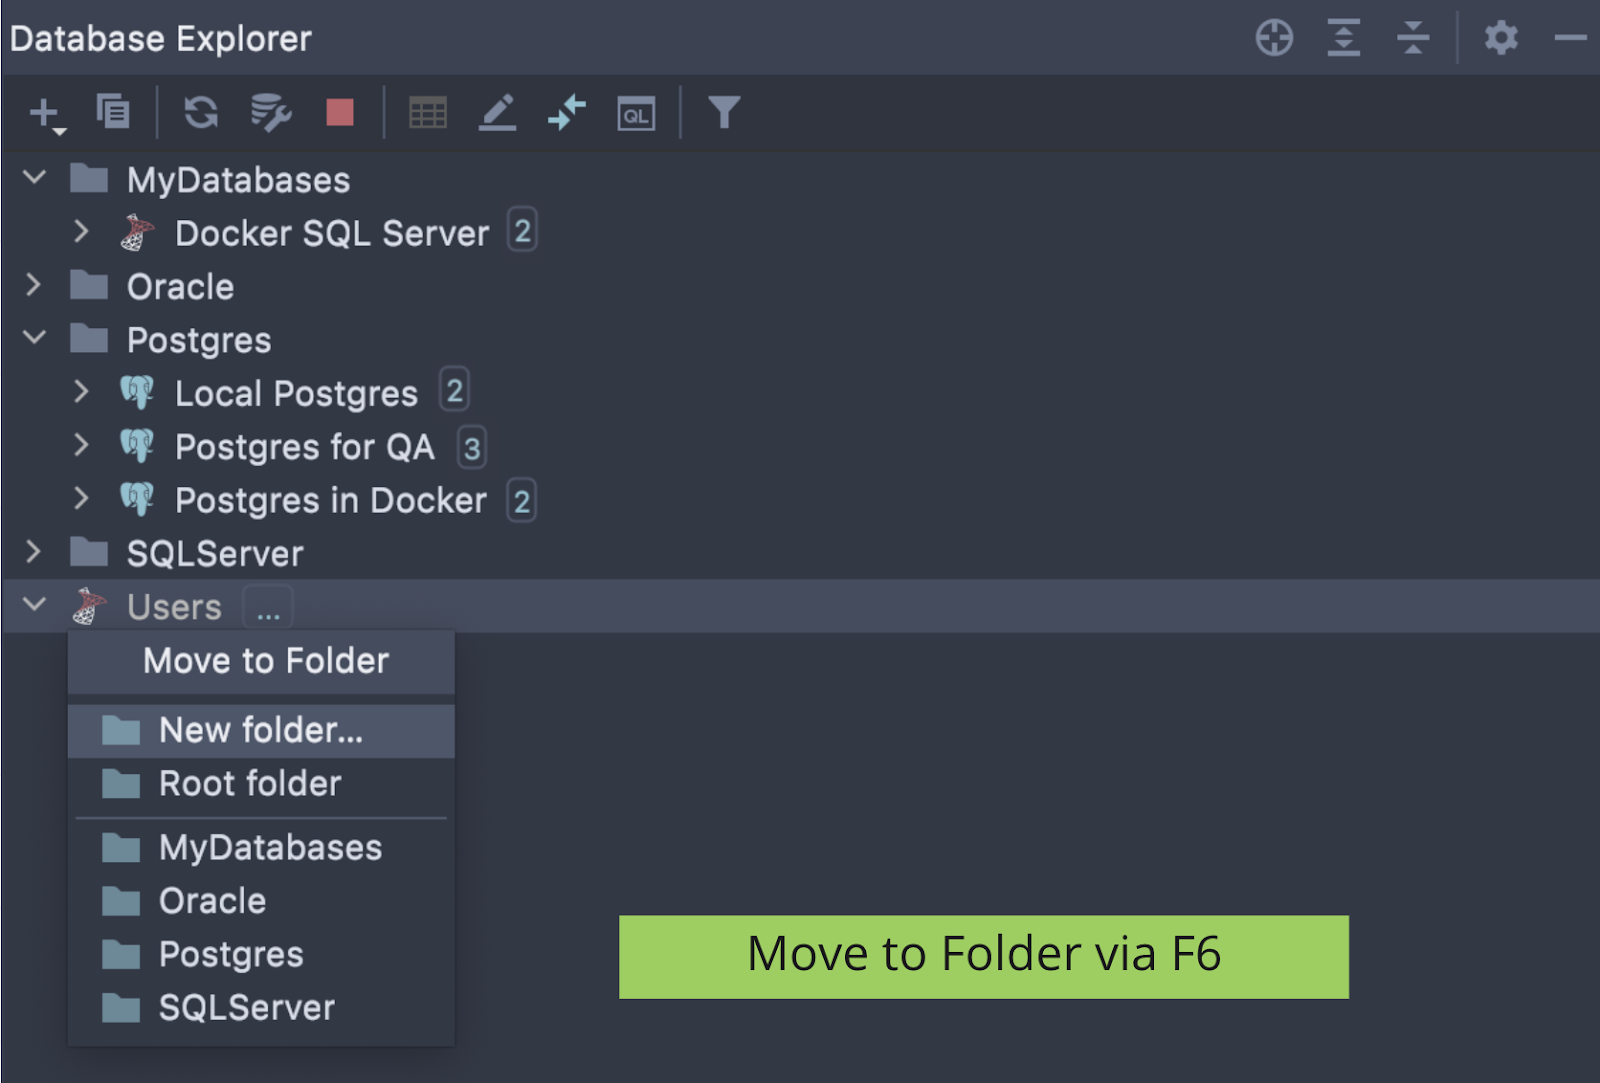Expand the Postgres for QA node
Screen dimensions: 1600x1083
point(82,445)
